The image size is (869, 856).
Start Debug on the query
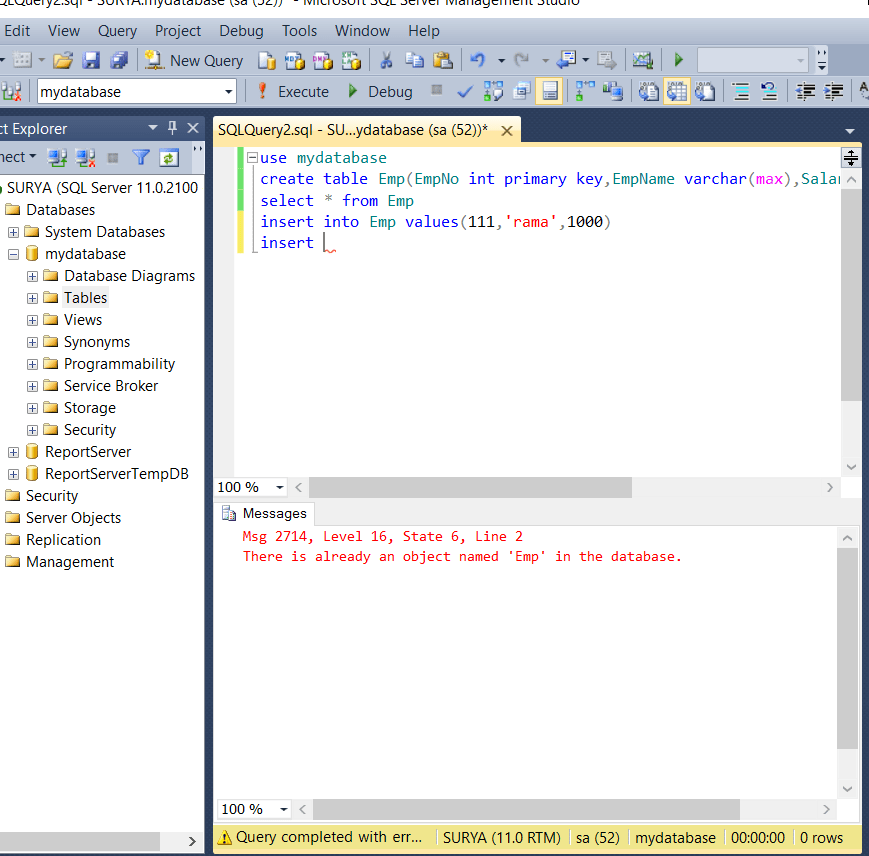[x=381, y=91]
